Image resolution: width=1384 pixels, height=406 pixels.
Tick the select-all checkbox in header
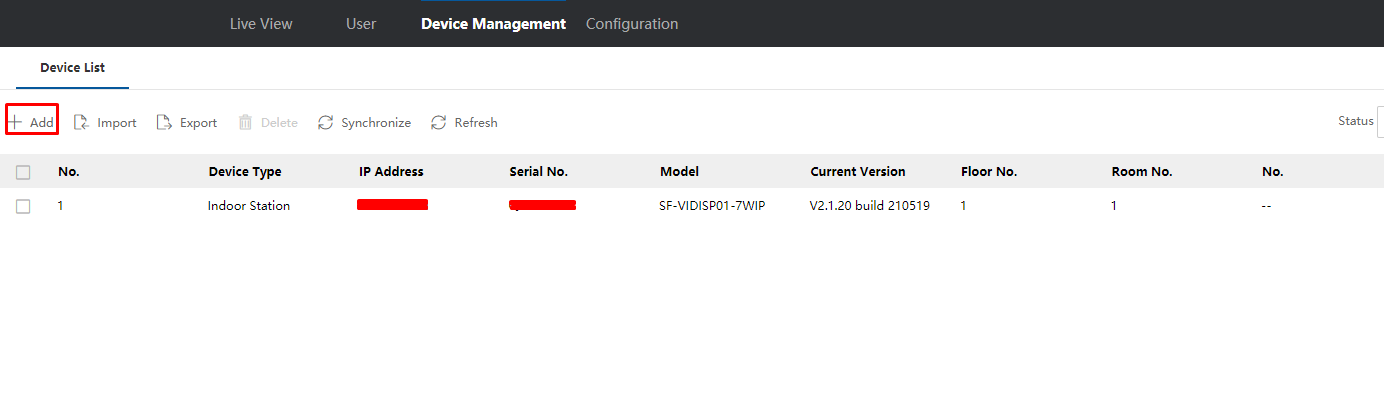(x=23, y=172)
